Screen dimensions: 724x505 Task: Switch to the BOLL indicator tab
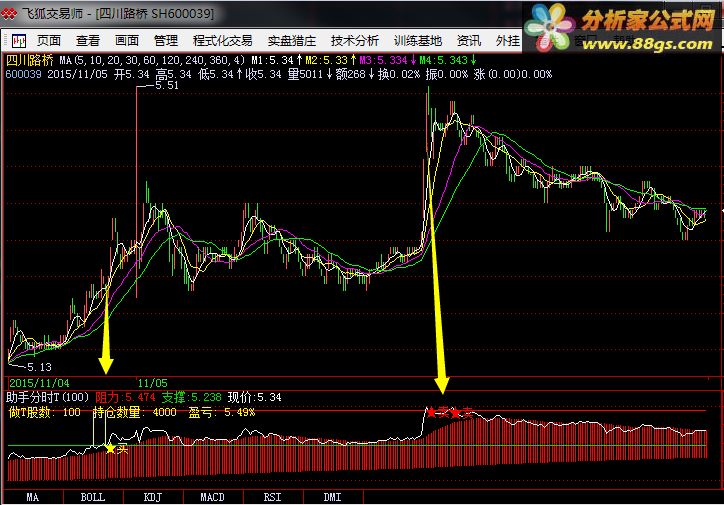pos(93,497)
